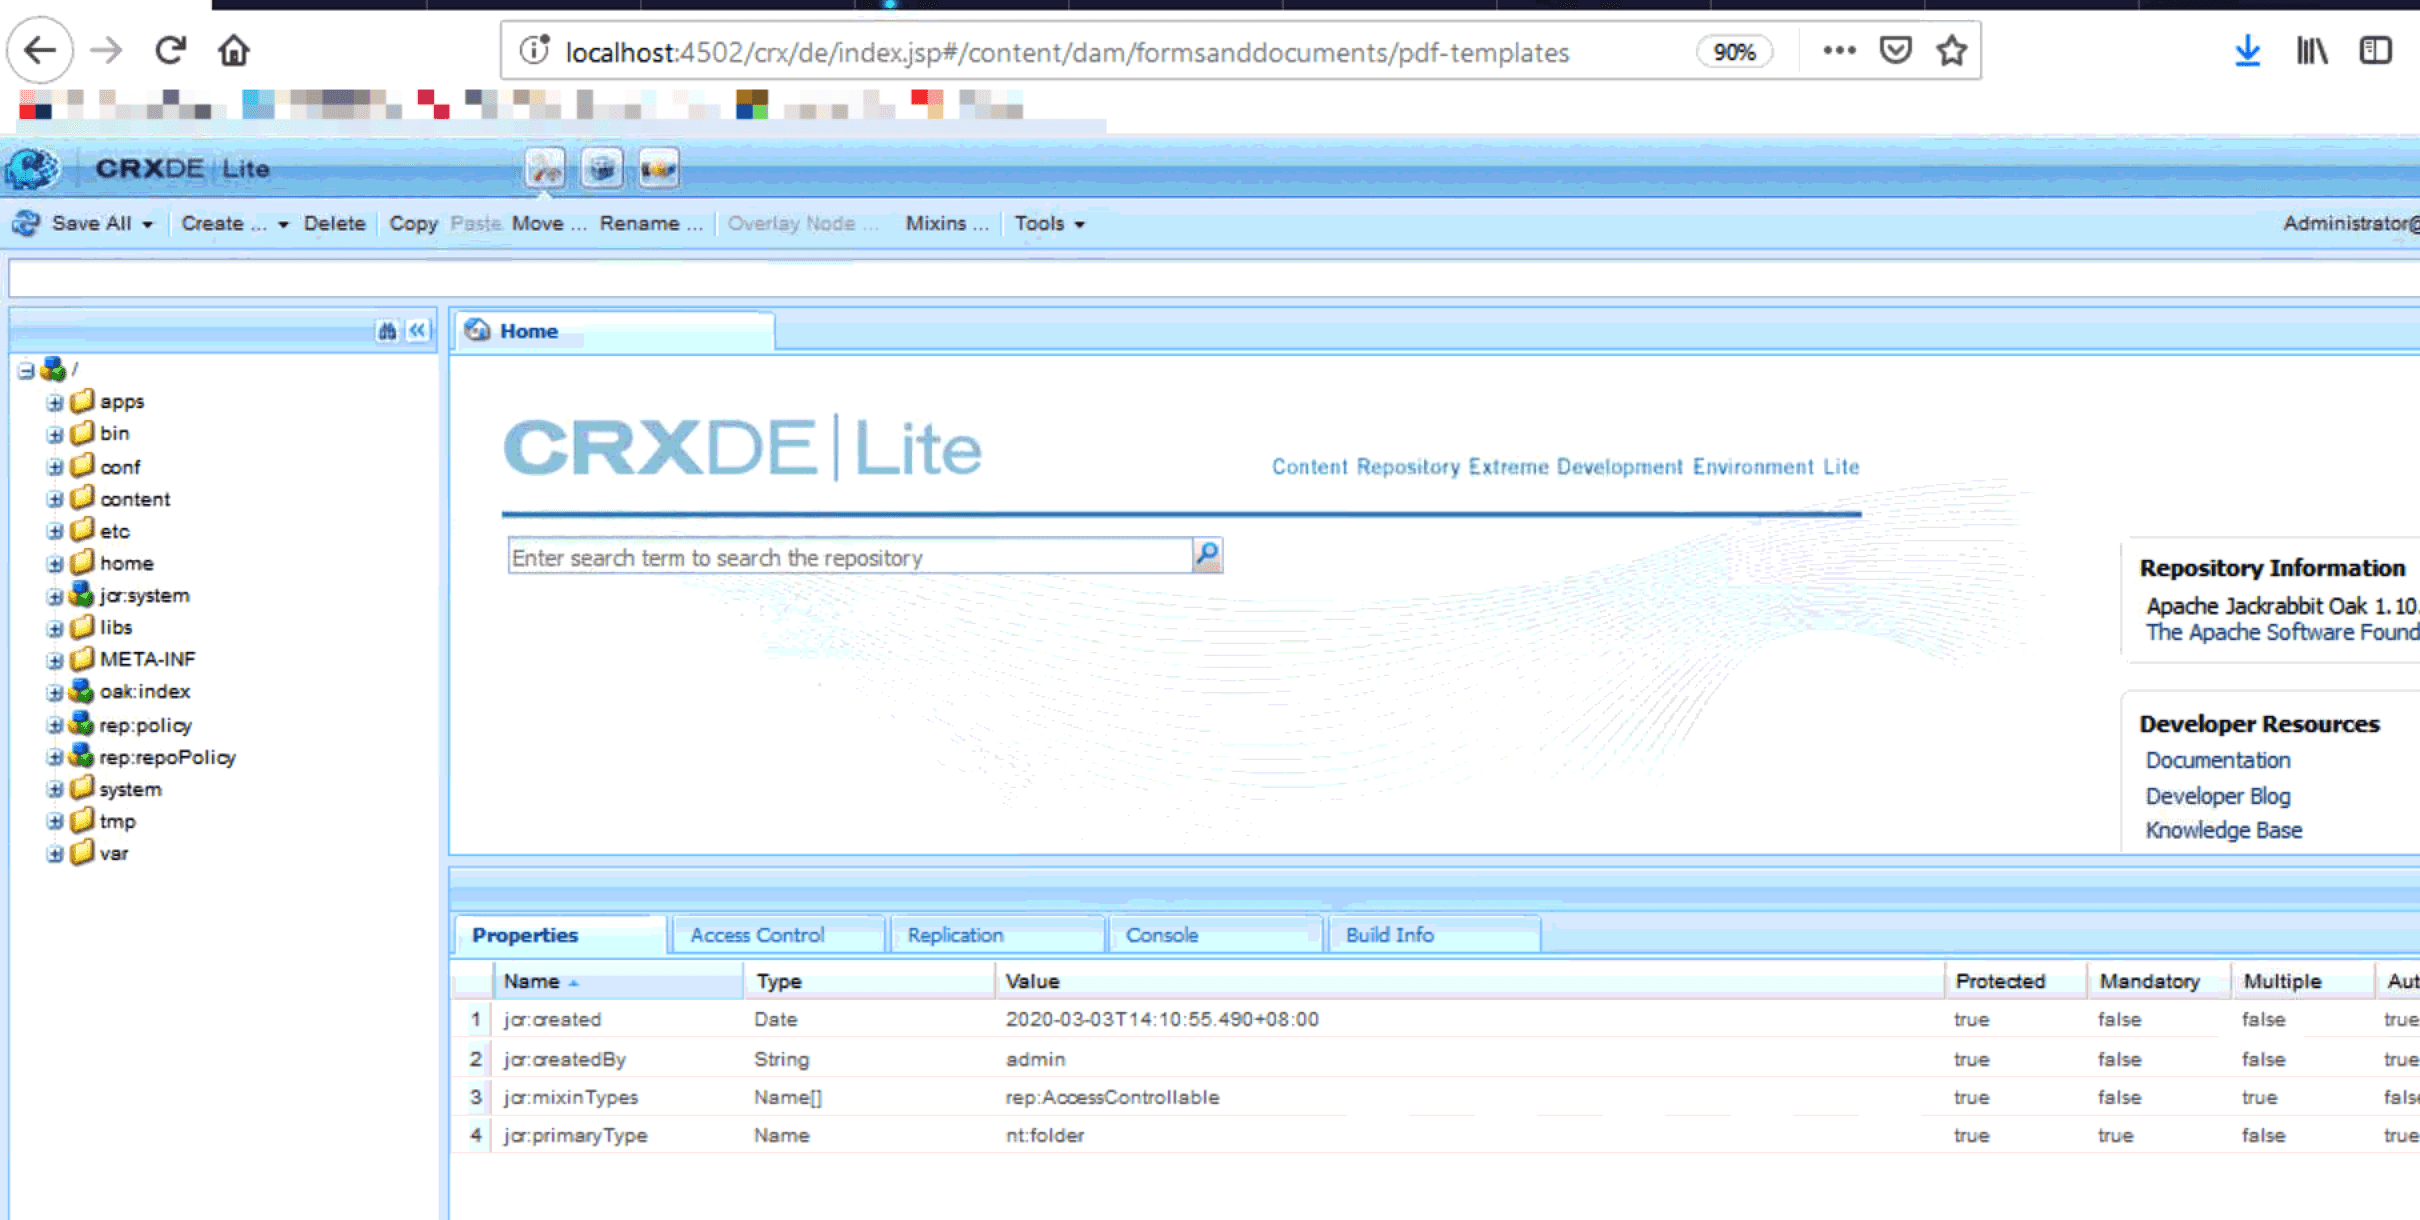Click the repository search input field
Image resolution: width=2420 pixels, height=1220 pixels.
tap(850, 556)
